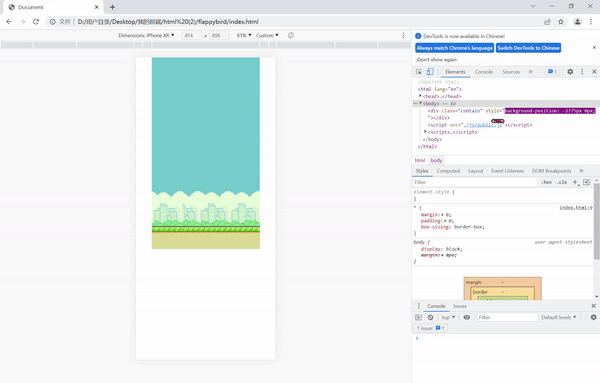Viewport: 600px width, 383px height.
Task: Bookmark this page with the star
Action: (x=561, y=22)
